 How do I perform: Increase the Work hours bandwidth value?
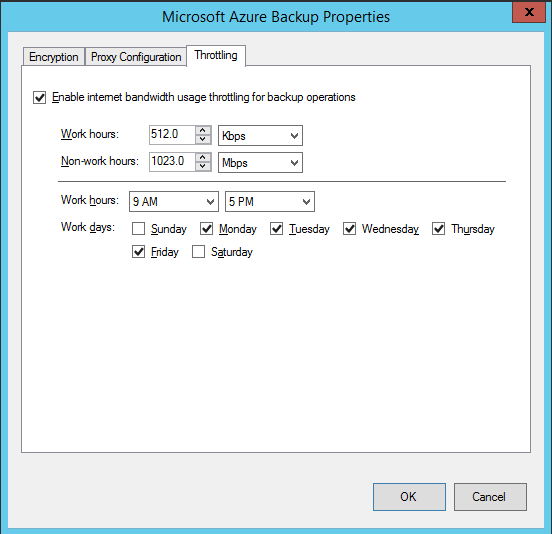click(202, 131)
